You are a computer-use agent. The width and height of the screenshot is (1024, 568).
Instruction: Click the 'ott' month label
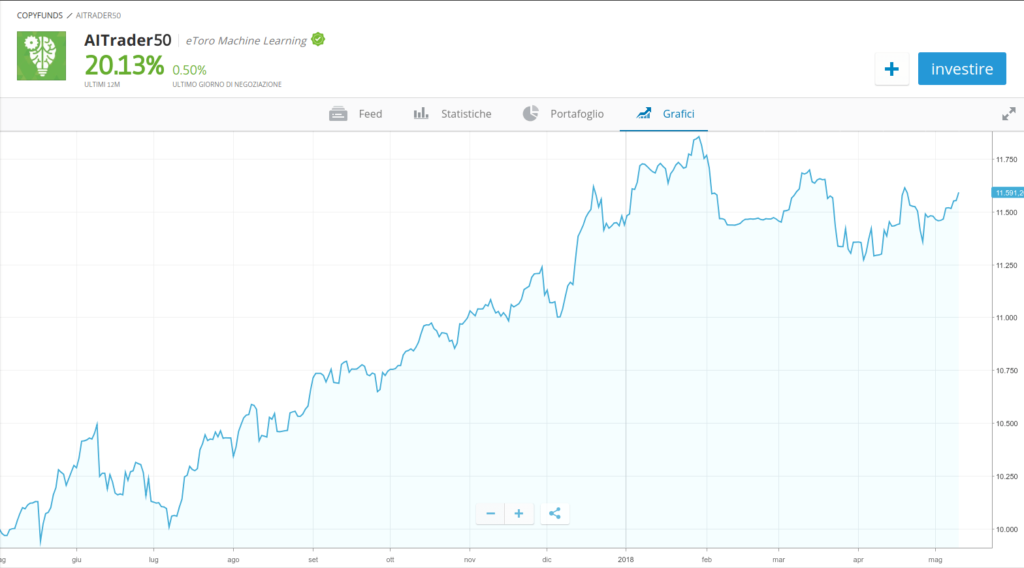click(390, 560)
